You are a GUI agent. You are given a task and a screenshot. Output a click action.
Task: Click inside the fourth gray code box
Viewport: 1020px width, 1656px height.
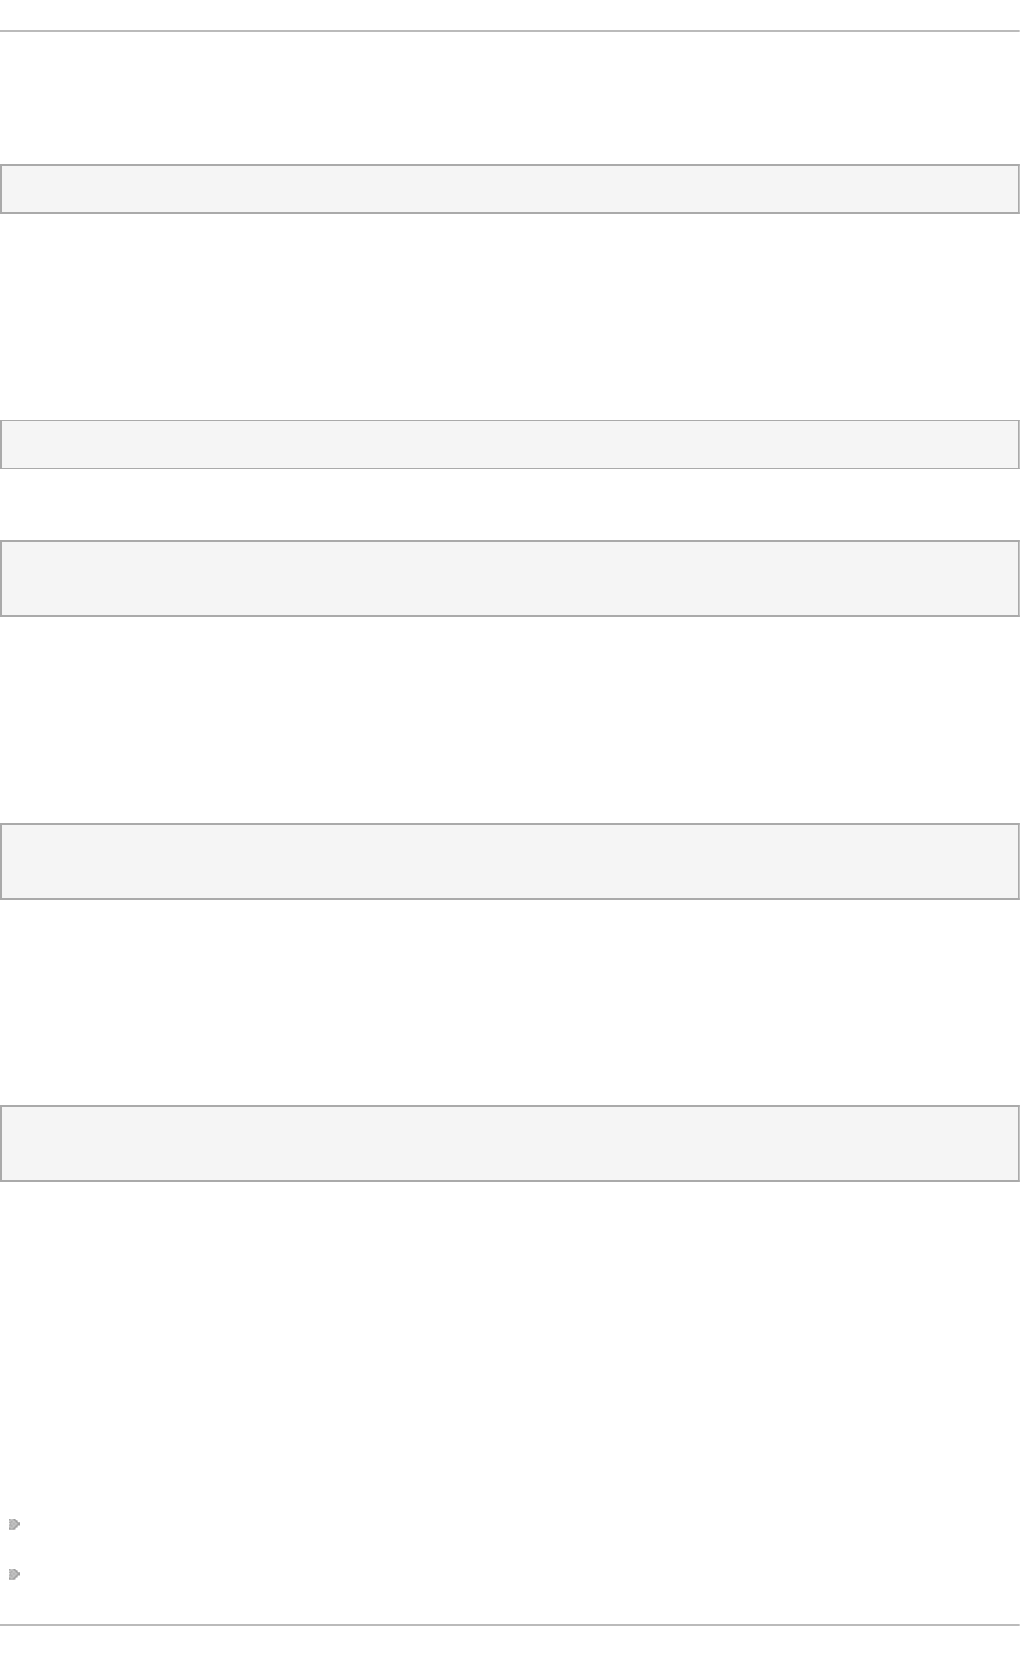point(510,861)
